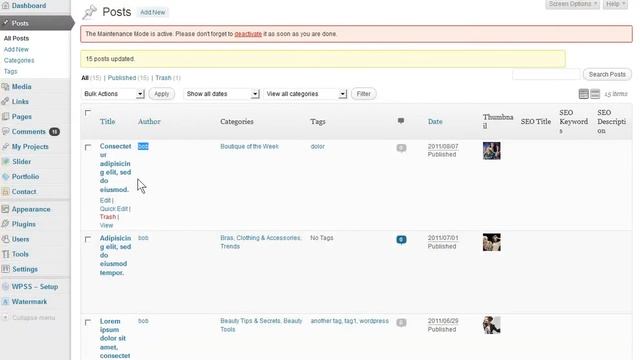Click the pending comments count badge
640x360 pixels.
pos(54,132)
